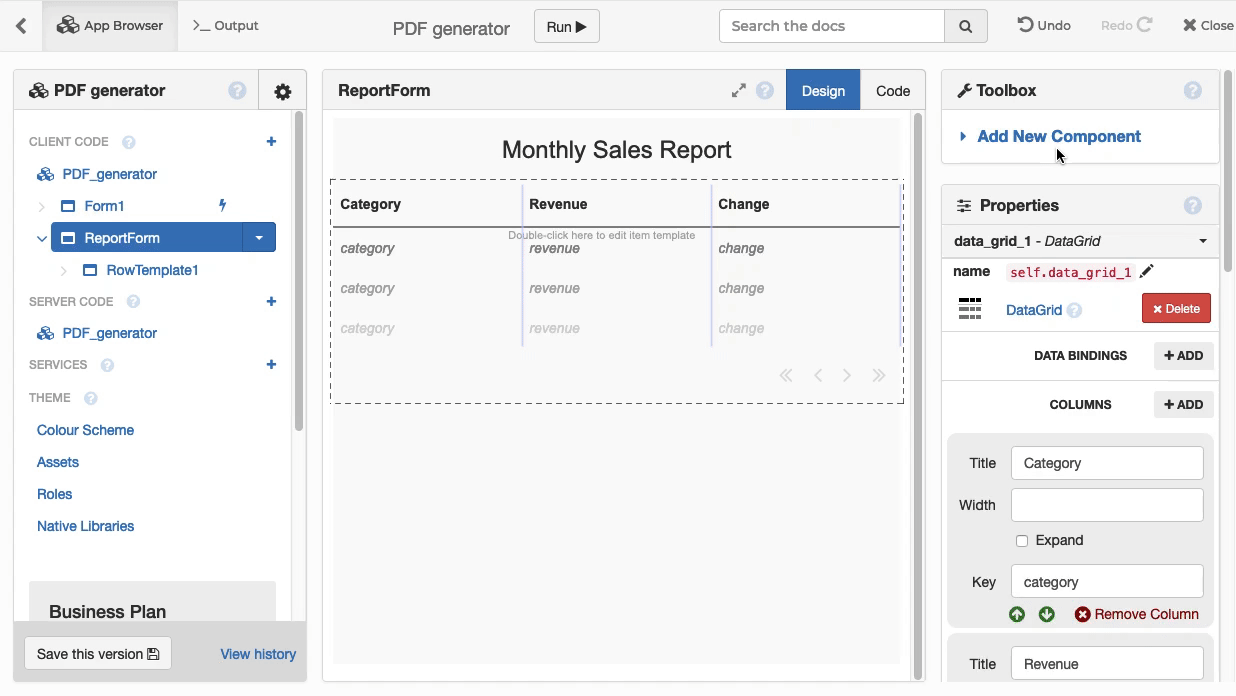Expand the Form1 tree node
Screen dimensions: 1236x696
41,206
